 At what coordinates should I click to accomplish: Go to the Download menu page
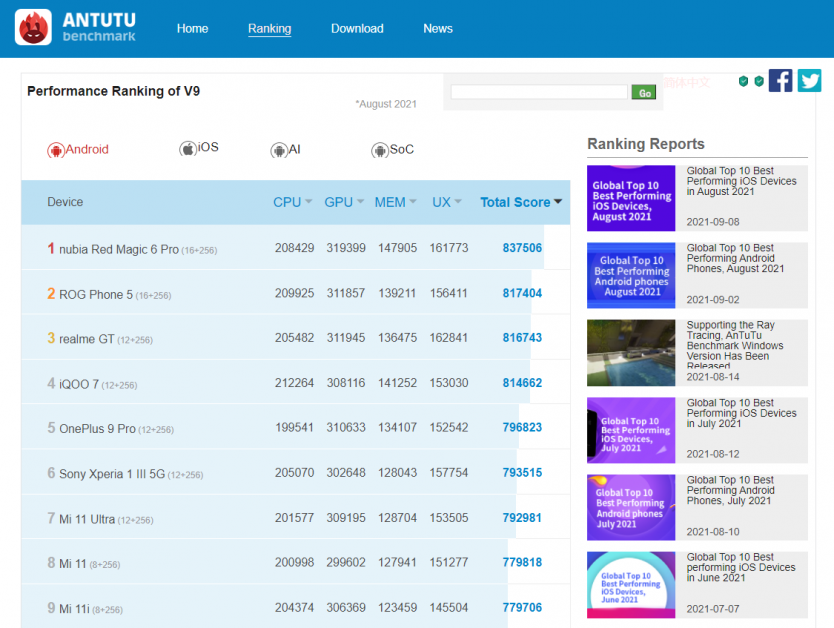(357, 28)
